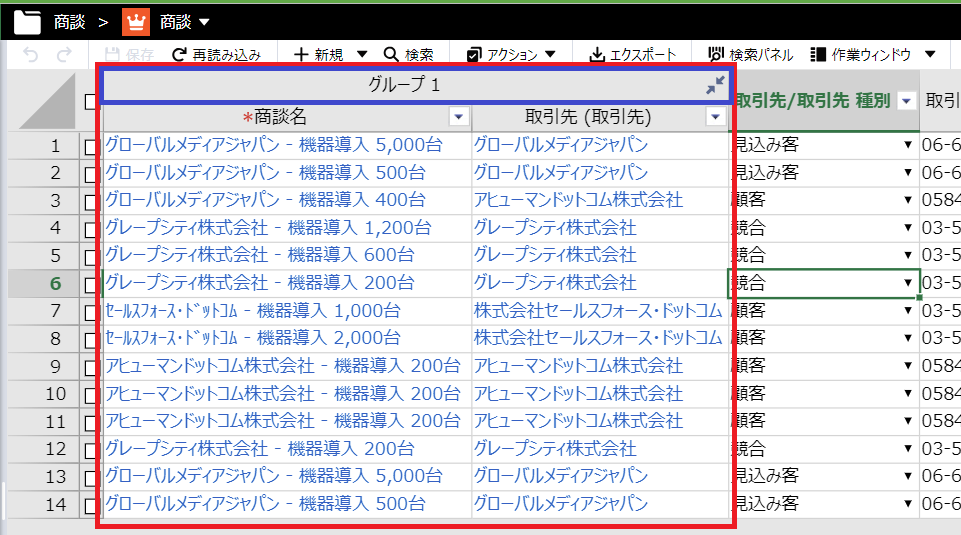Show the 検索パネル

(750, 55)
